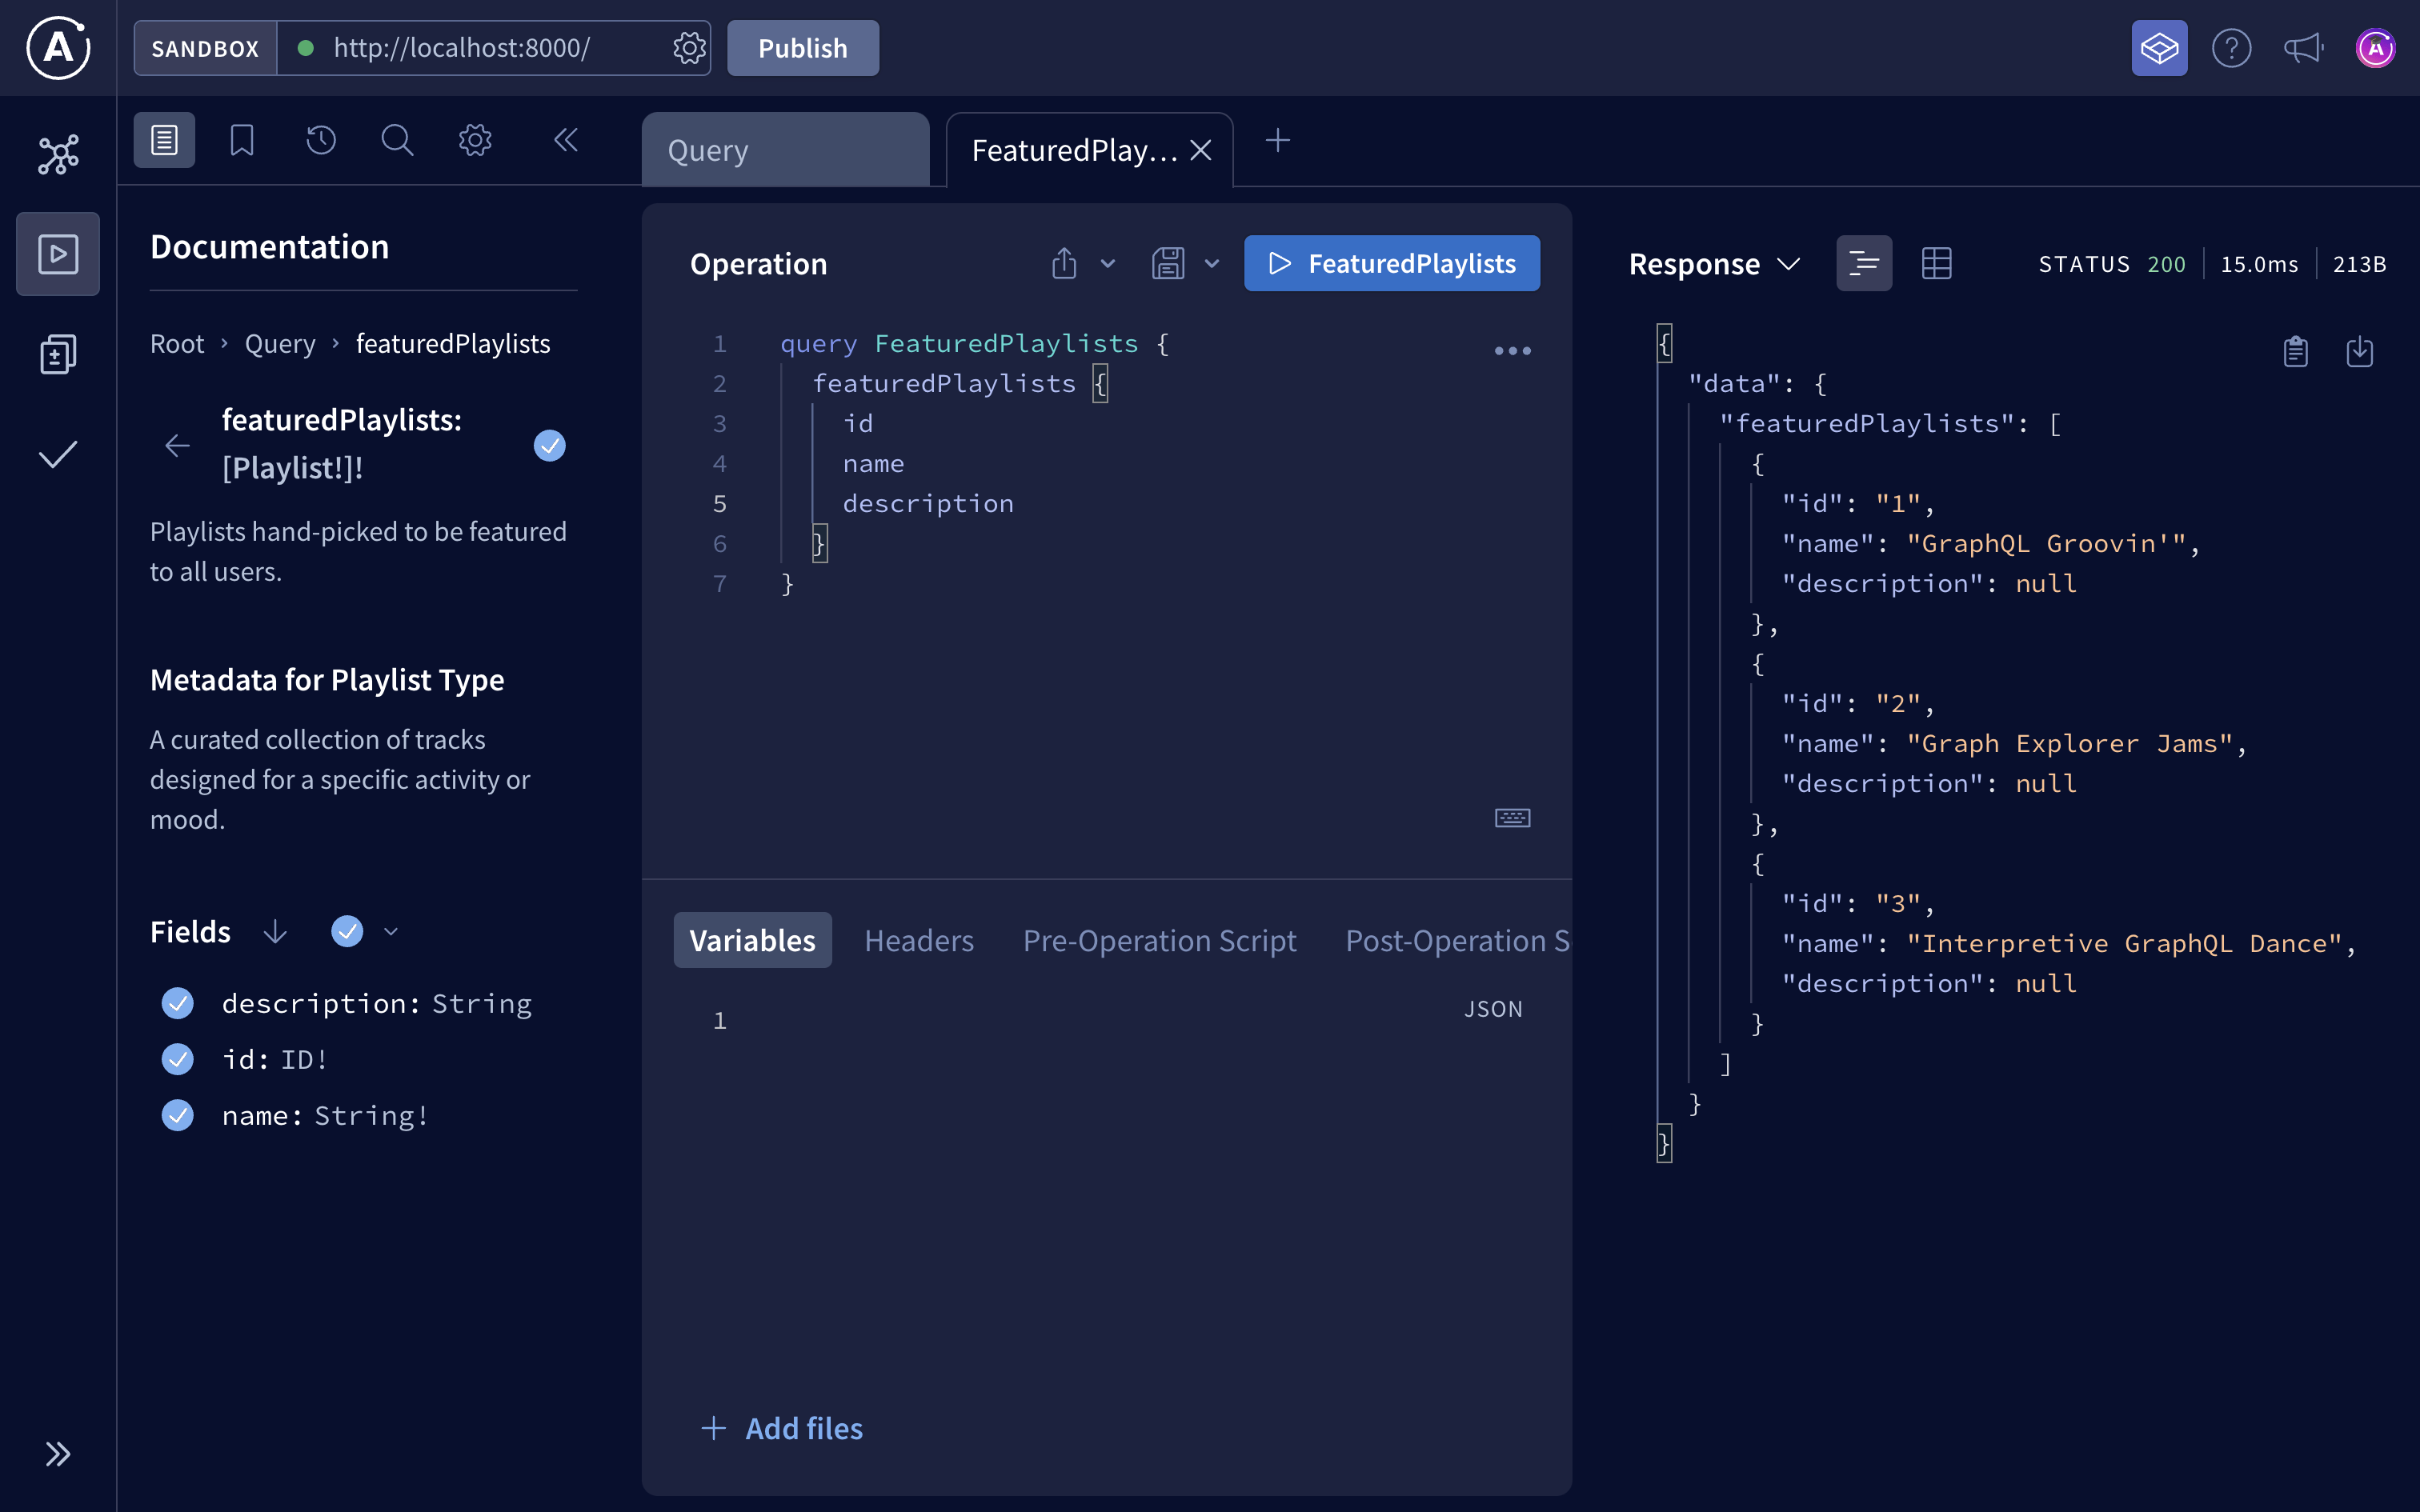Image resolution: width=2420 pixels, height=1512 pixels.
Task: Search the documentation
Action: click(397, 140)
